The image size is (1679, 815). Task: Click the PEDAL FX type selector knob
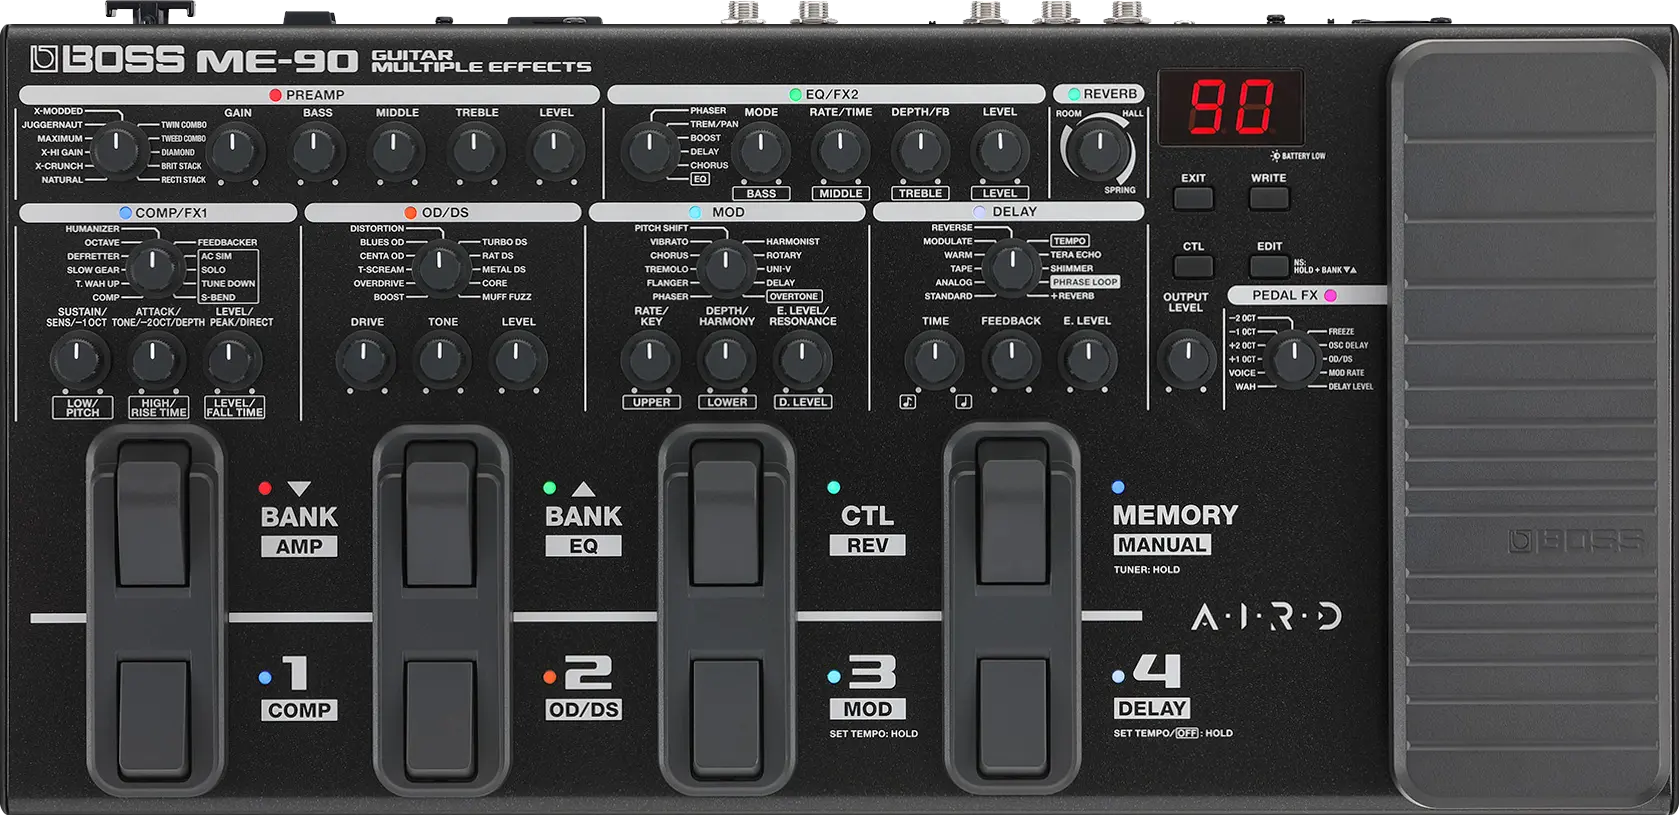pyautogui.click(x=1294, y=360)
